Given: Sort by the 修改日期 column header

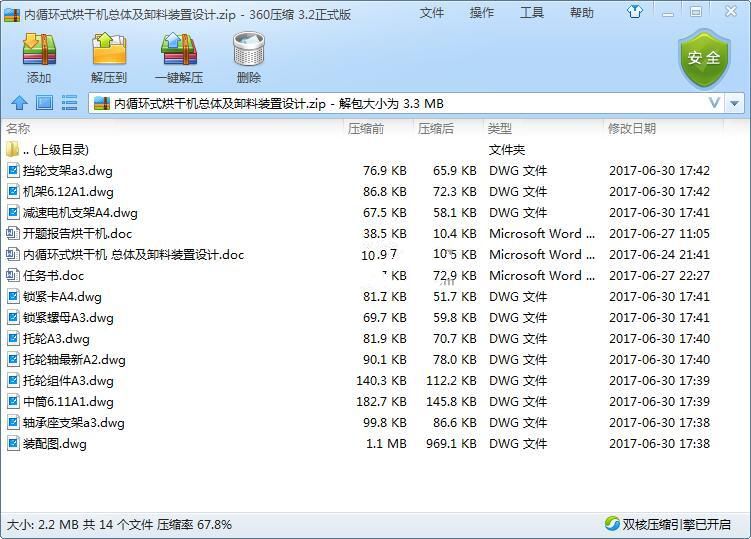Looking at the screenshot, I should [x=632, y=128].
